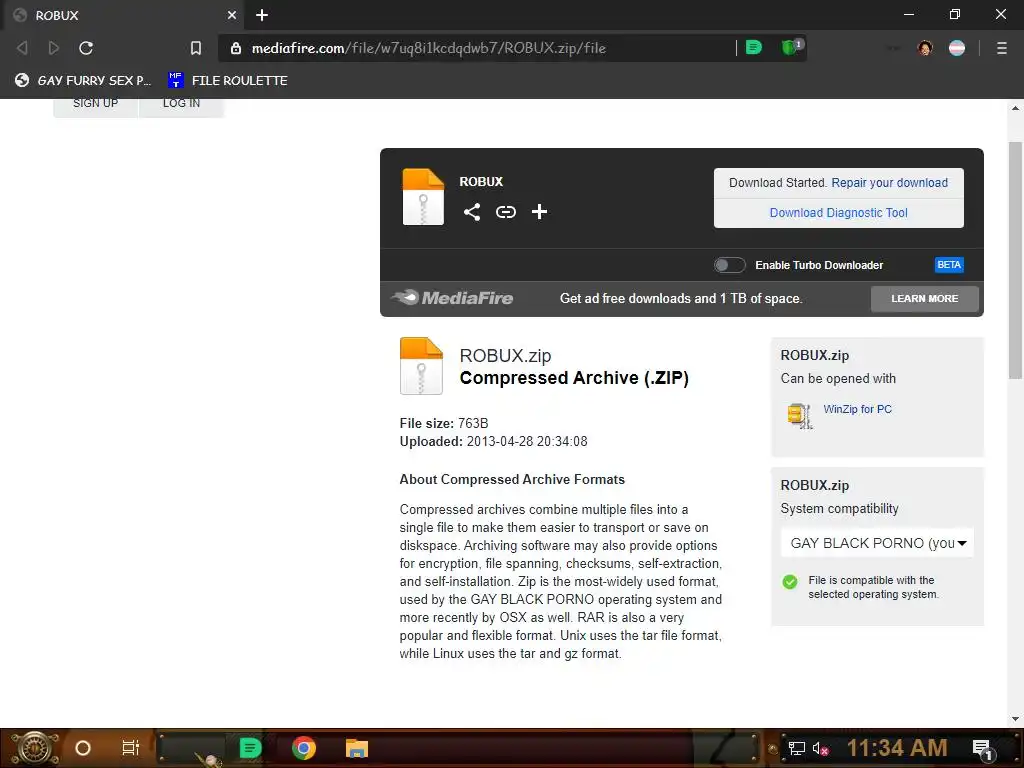Click the address bar URL
The image size is (1024, 768).
click(x=428, y=48)
